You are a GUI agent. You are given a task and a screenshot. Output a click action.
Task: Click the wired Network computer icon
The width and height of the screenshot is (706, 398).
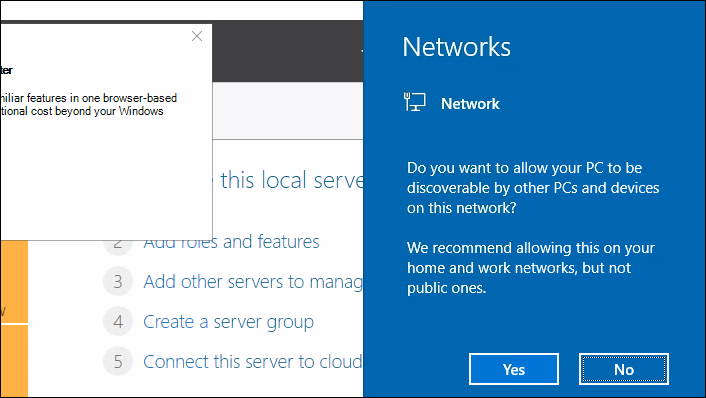pos(414,102)
